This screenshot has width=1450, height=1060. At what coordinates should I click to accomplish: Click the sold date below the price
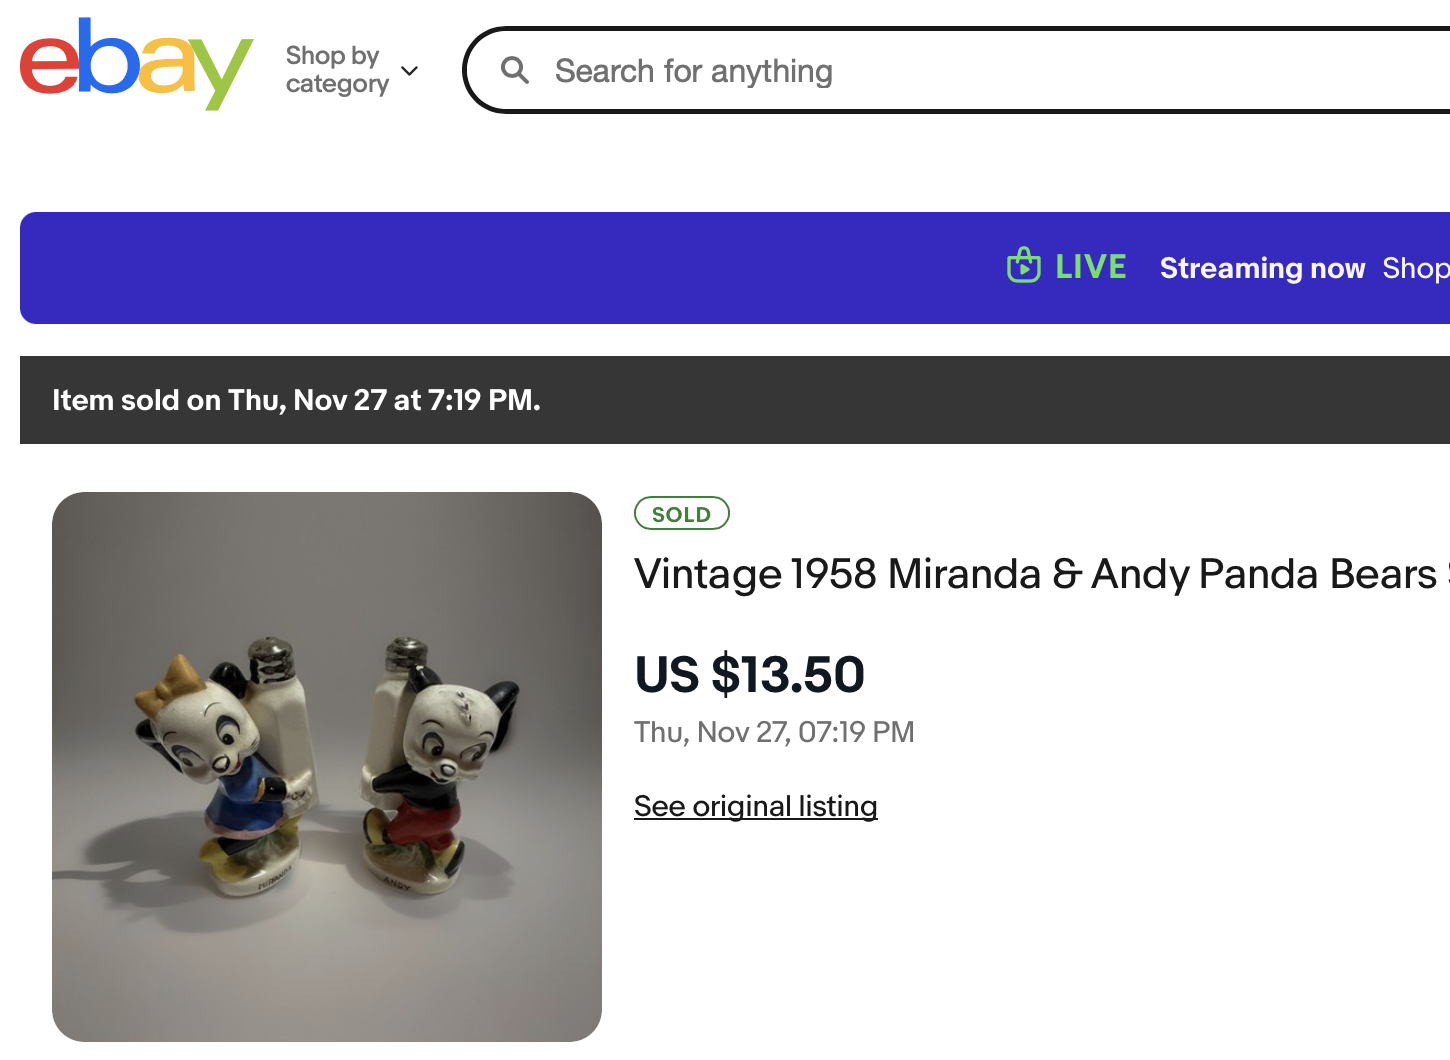pyautogui.click(x=774, y=732)
